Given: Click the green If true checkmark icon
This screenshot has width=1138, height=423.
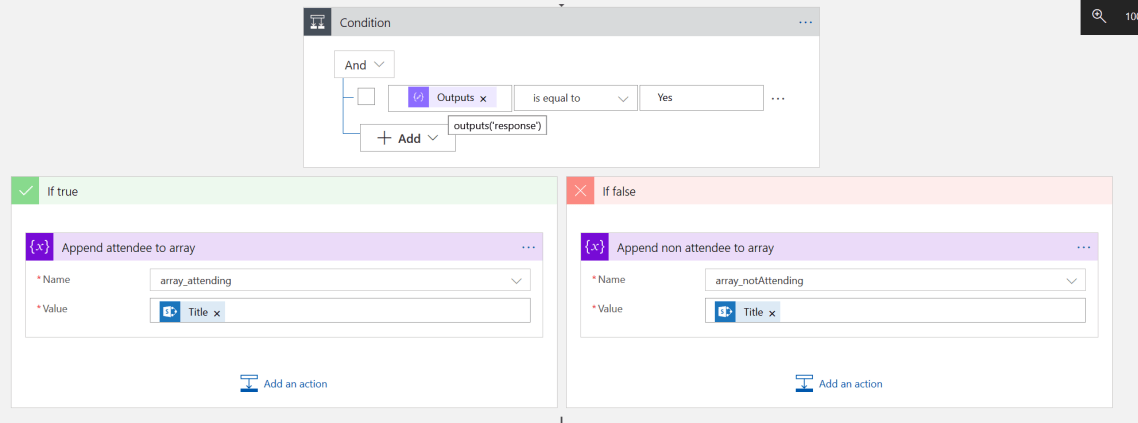Looking at the screenshot, I should pos(26,191).
